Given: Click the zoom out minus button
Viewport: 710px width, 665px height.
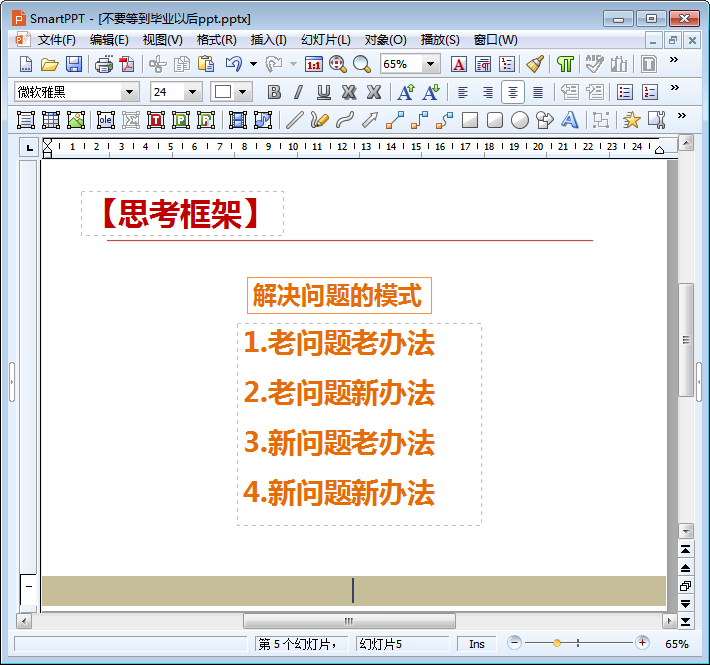Looking at the screenshot, I should 514,642.
